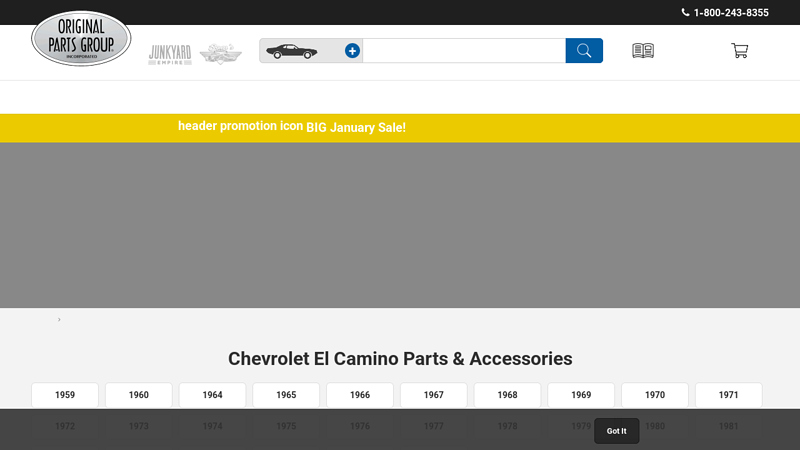Click the gray hero banner image
The image size is (800, 450).
tap(400, 225)
